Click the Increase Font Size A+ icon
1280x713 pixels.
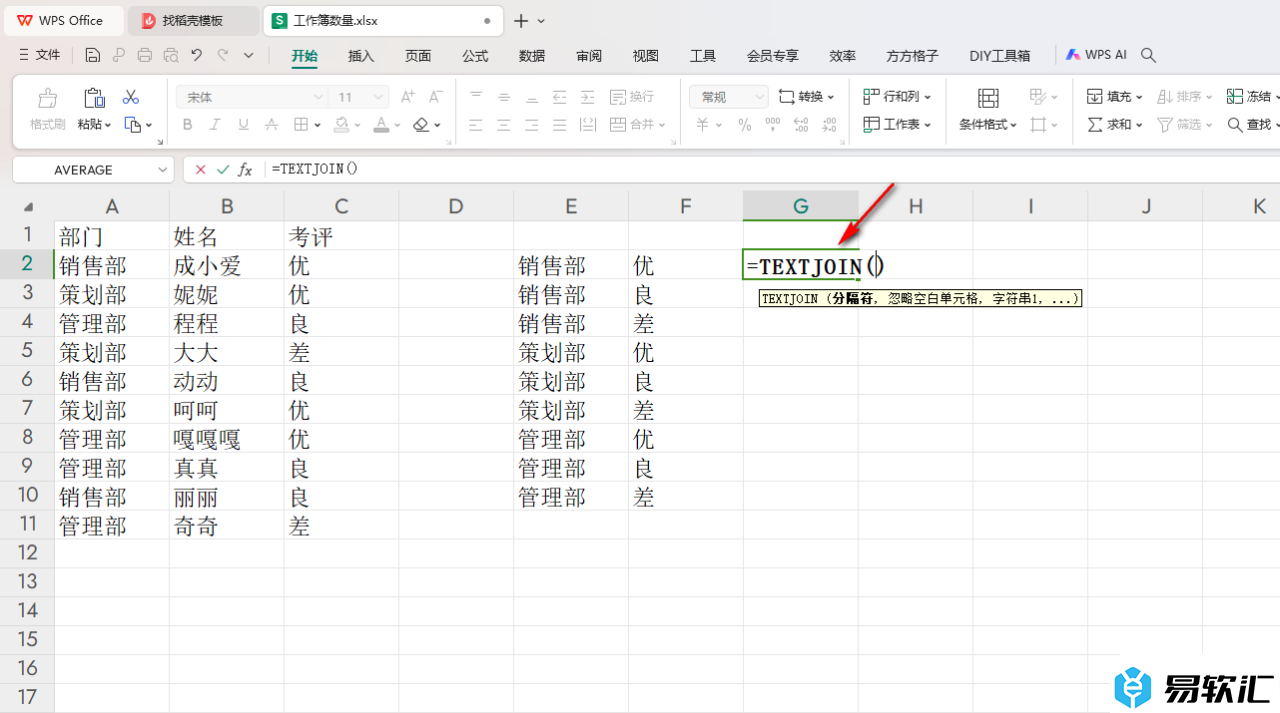point(407,97)
